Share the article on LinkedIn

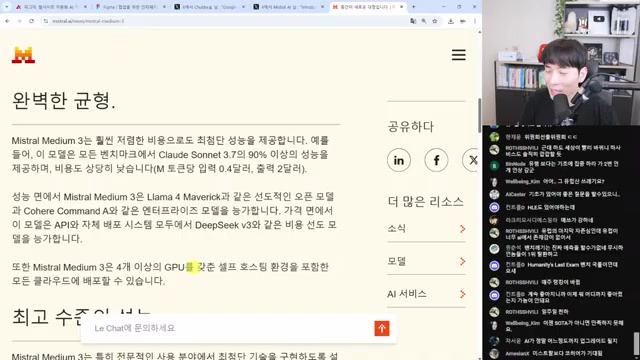[x=399, y=160]
